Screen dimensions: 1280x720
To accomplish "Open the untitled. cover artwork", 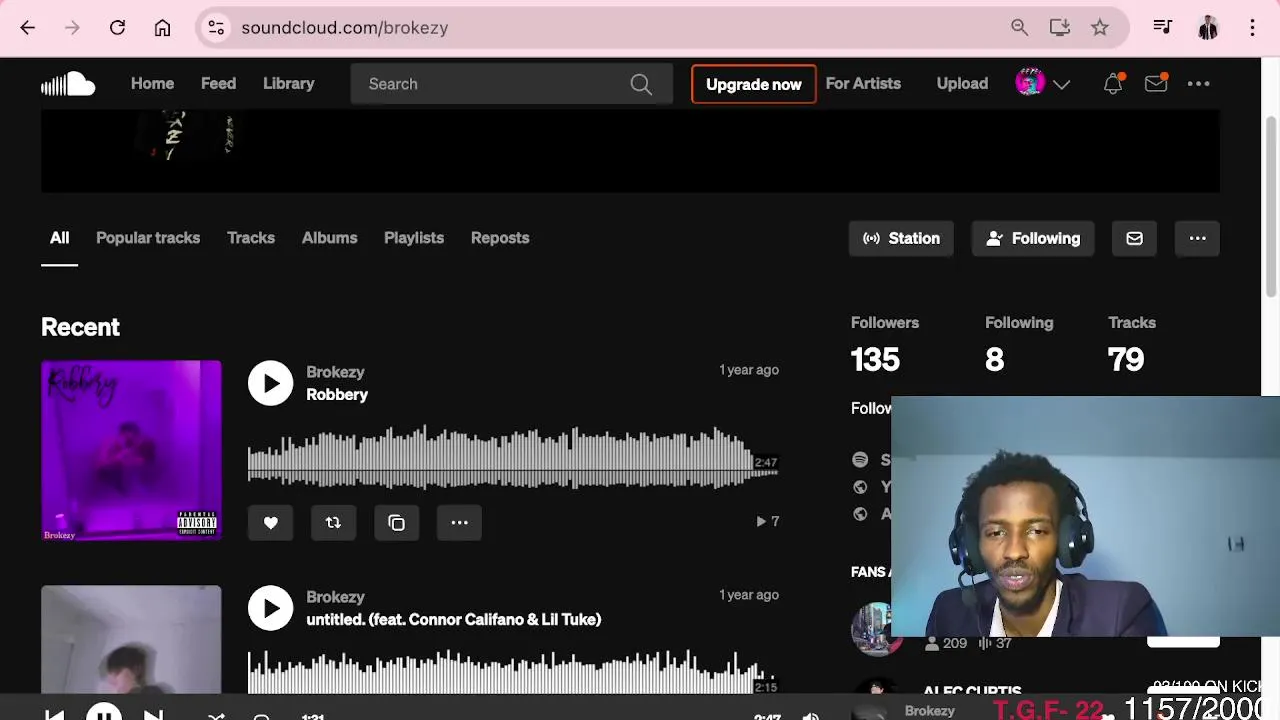I will click(131, 640).
